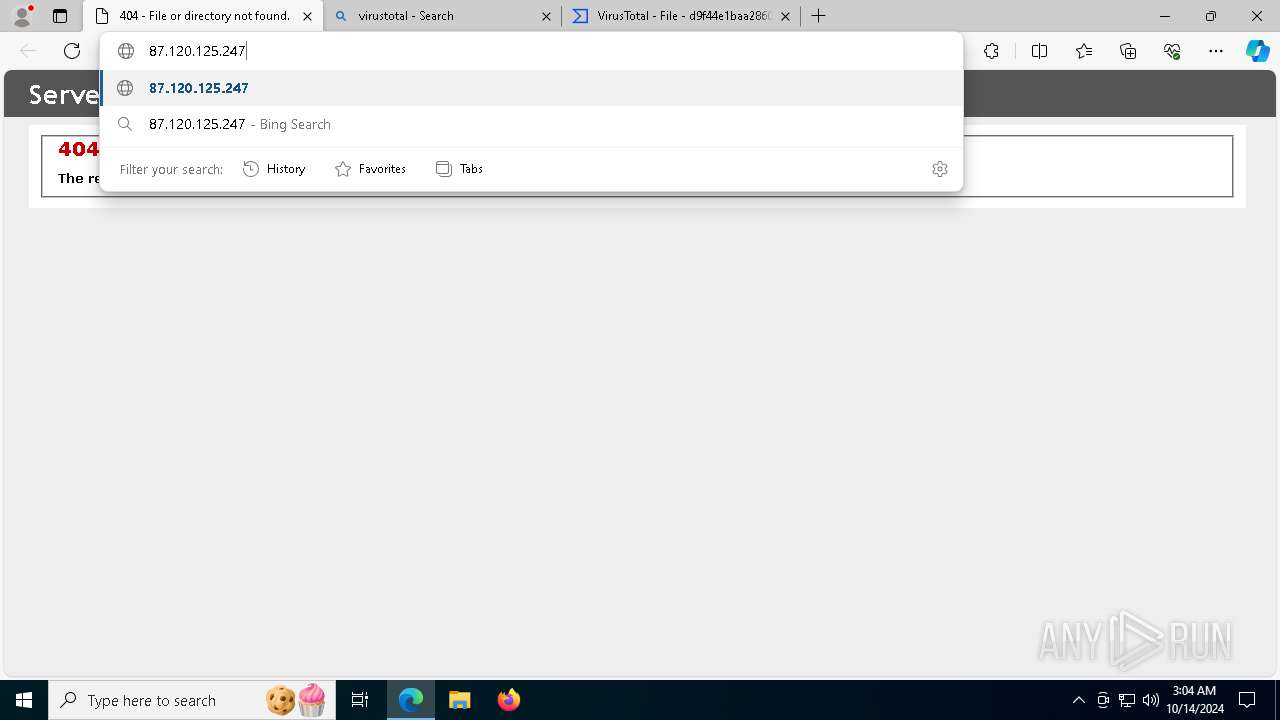
Task: Open File Explorer from the taskbar
Action: pos(459,700)
